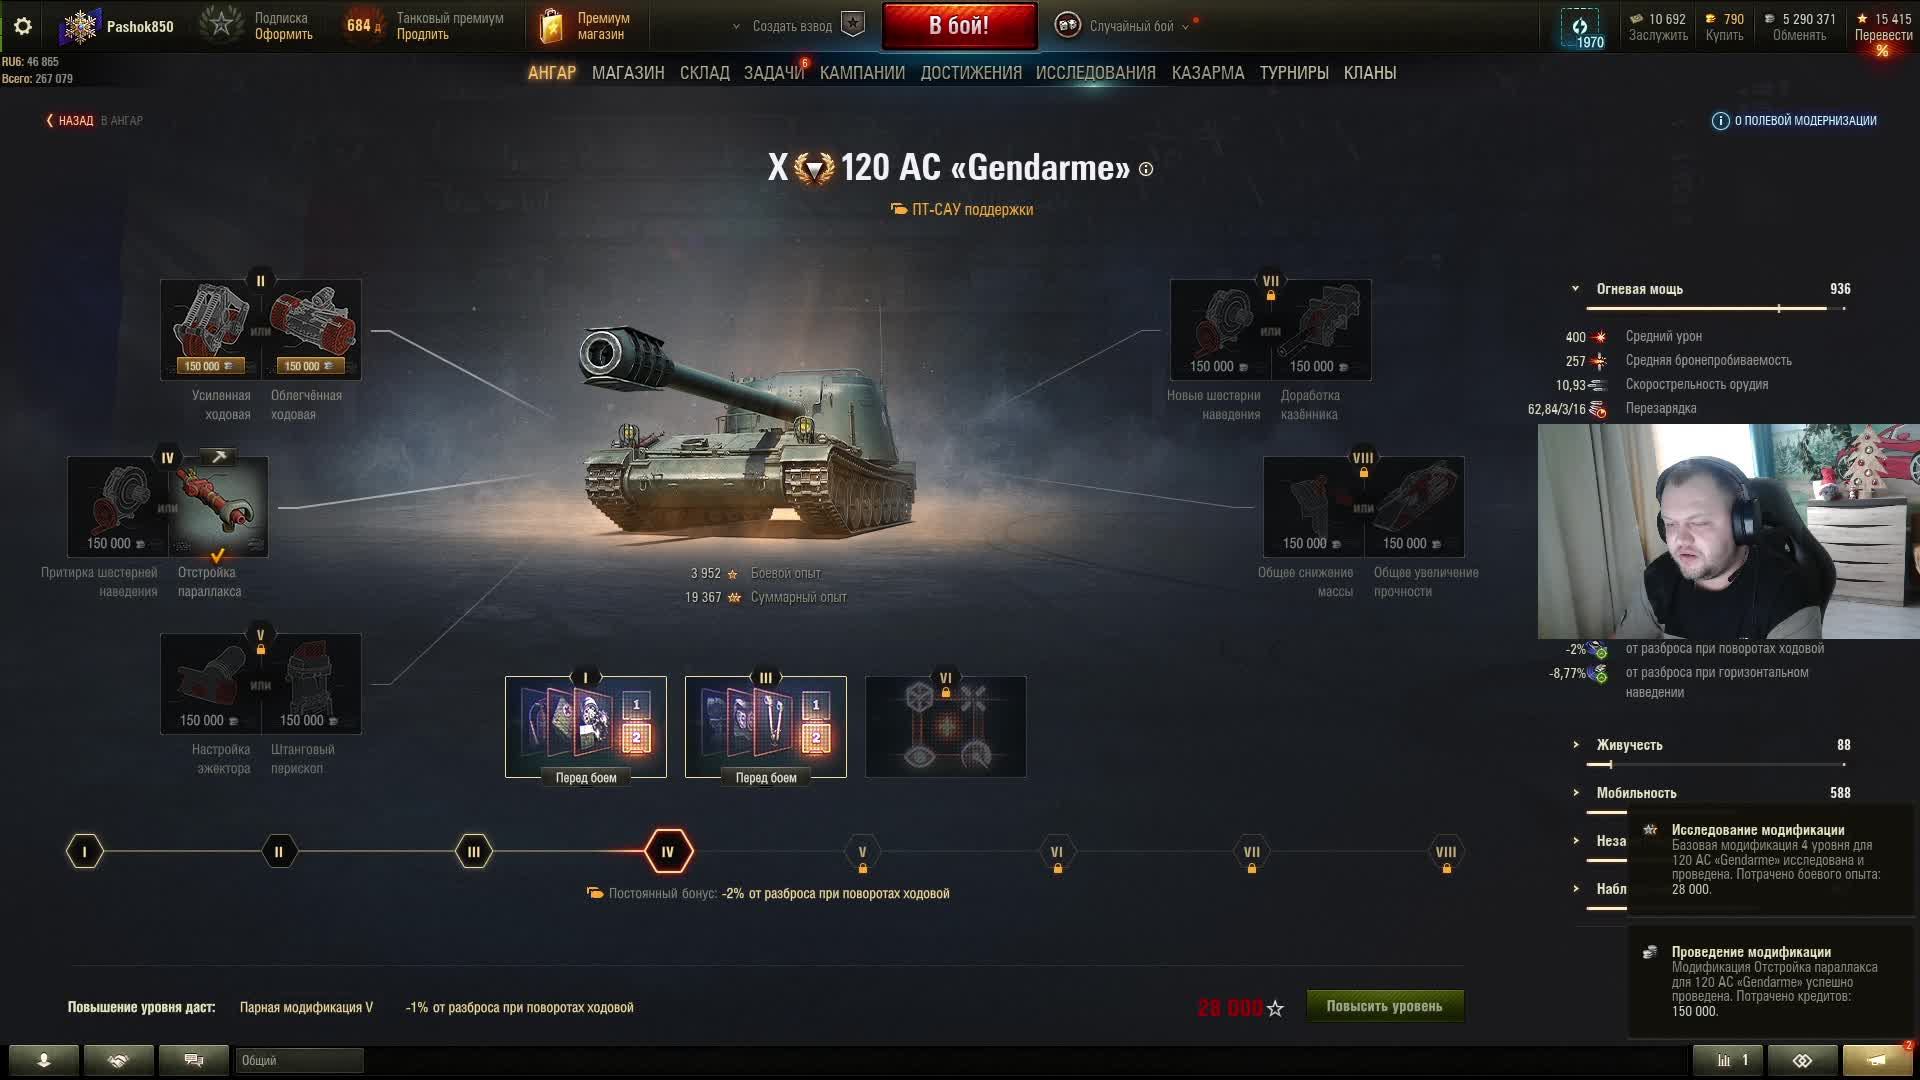
Task: Open the chat channels speech bubble icon
Action: click(x=194, y=1060)
